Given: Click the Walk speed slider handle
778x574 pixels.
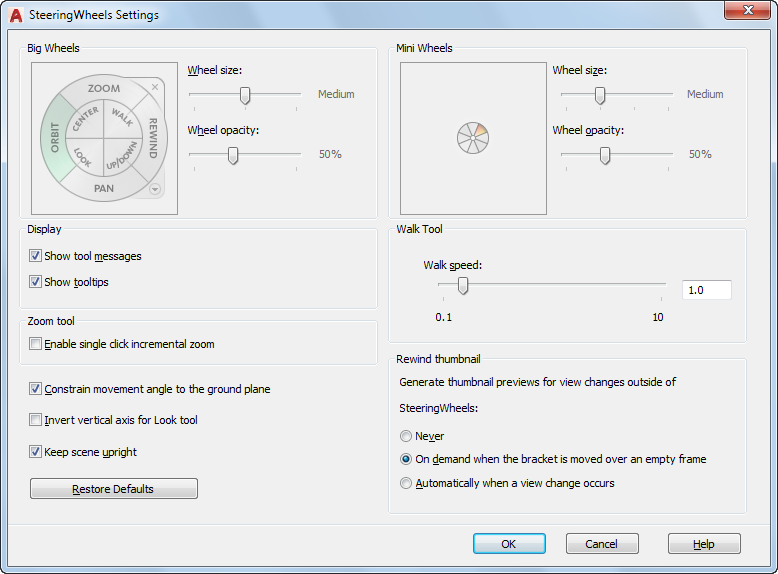Looking at the screenshot, I should (x=462, y=286).
